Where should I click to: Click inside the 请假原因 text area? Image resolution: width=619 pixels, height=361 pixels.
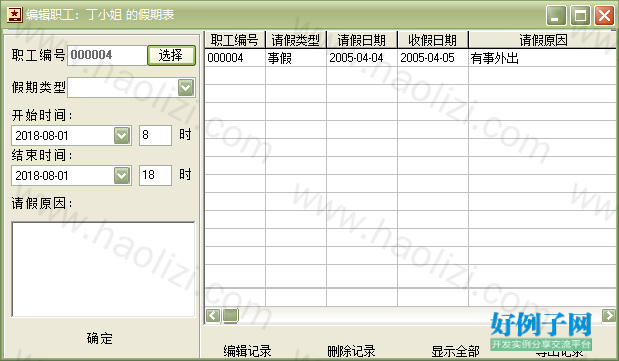103,269
